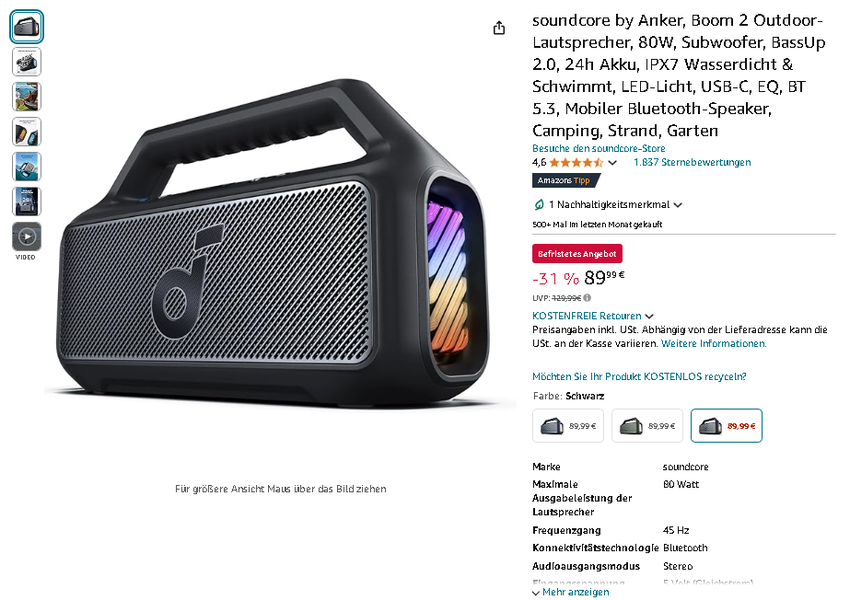Select the first product thumbnail image
Image resolution: width=850 pixels, height=600 pixels.
click(x=27, y=27)
